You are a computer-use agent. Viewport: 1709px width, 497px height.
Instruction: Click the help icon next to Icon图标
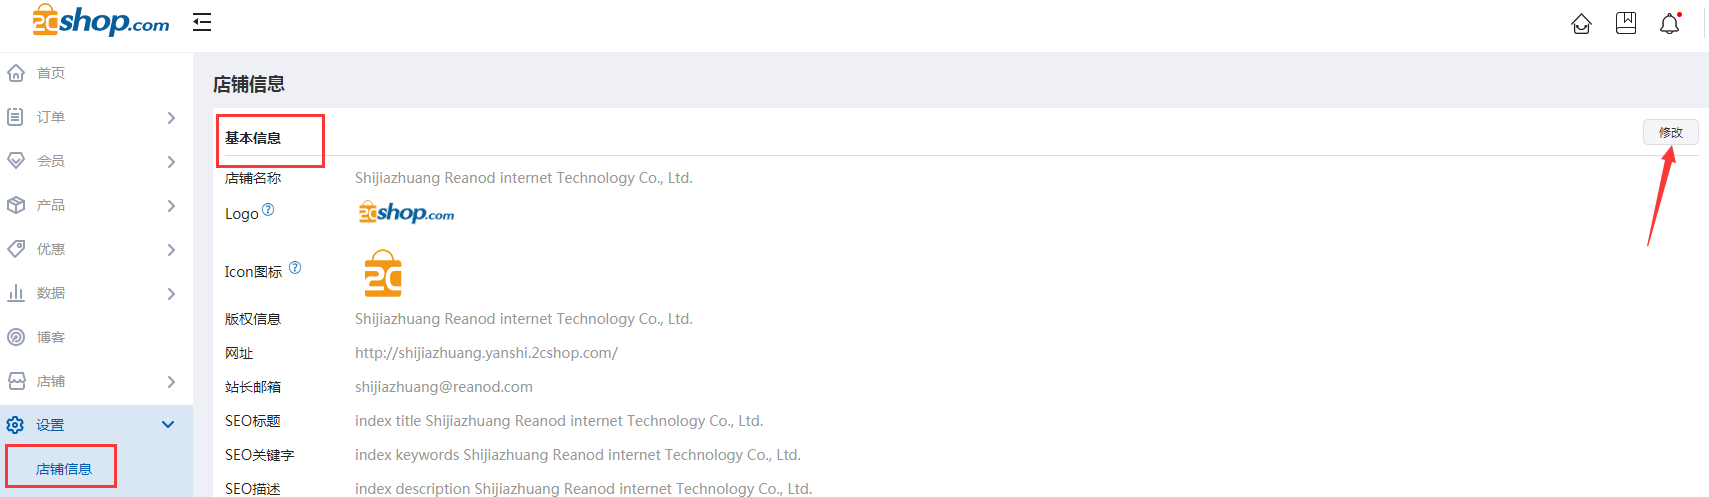coord(295,268)
